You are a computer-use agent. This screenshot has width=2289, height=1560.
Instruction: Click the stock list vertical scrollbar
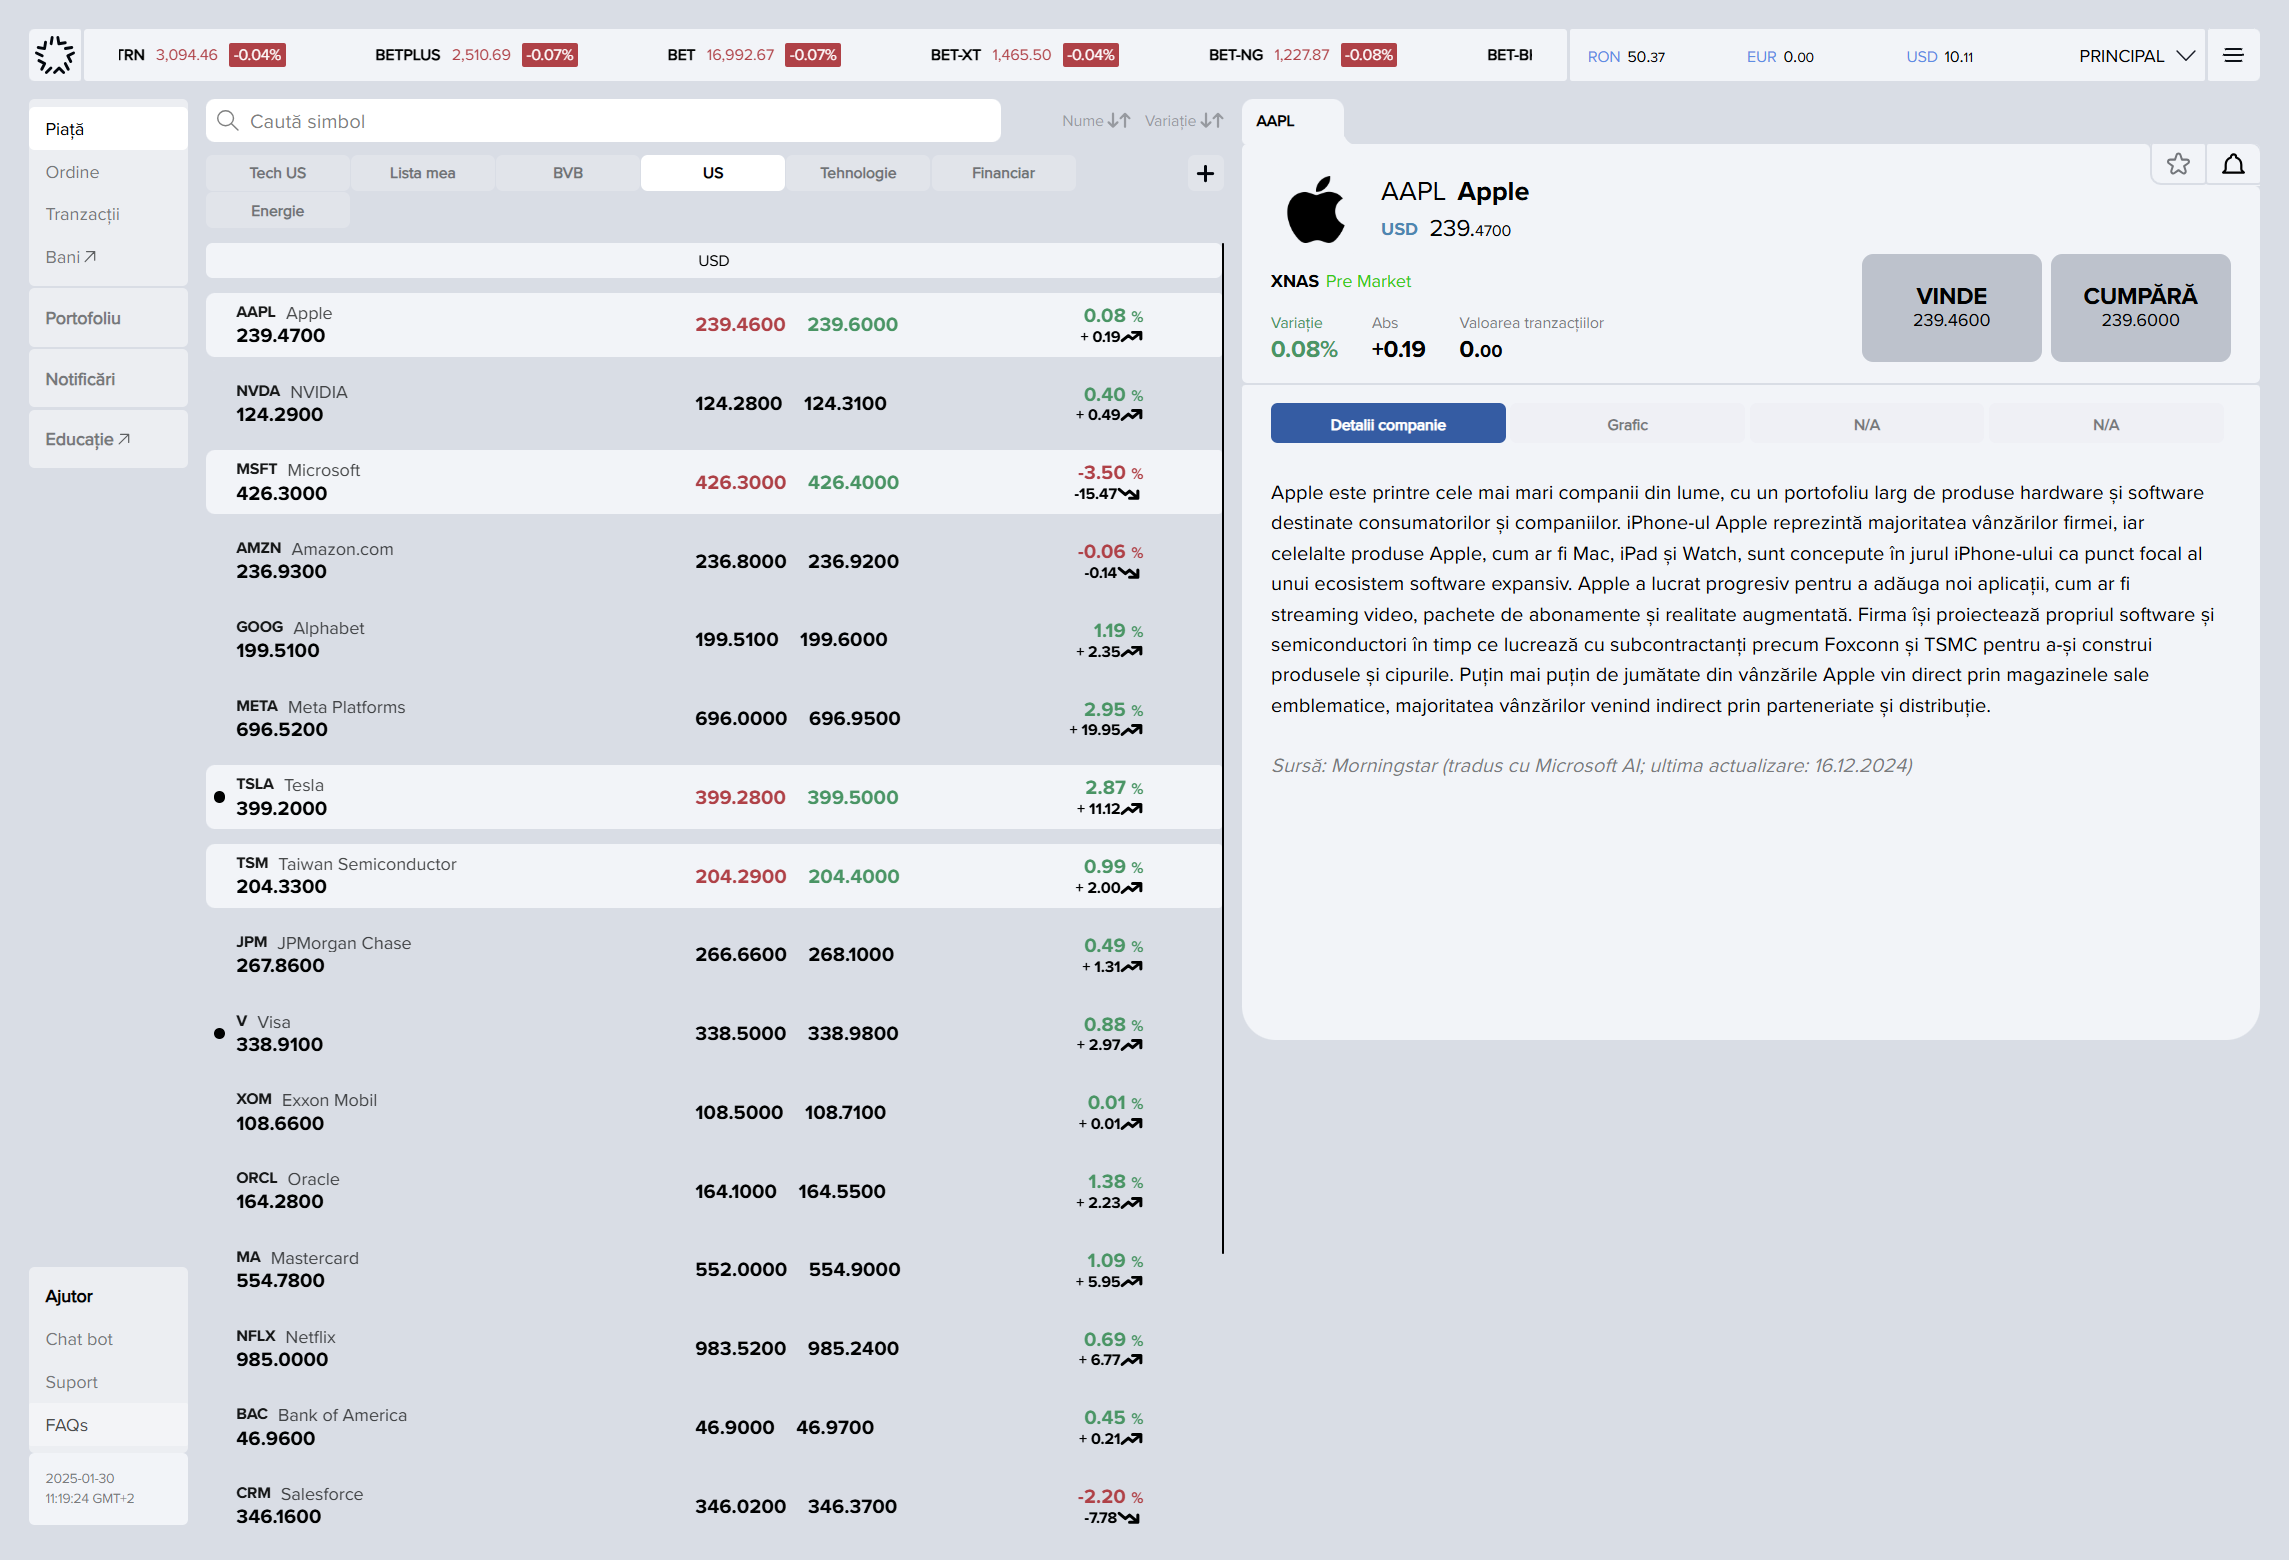[1222, 748]
